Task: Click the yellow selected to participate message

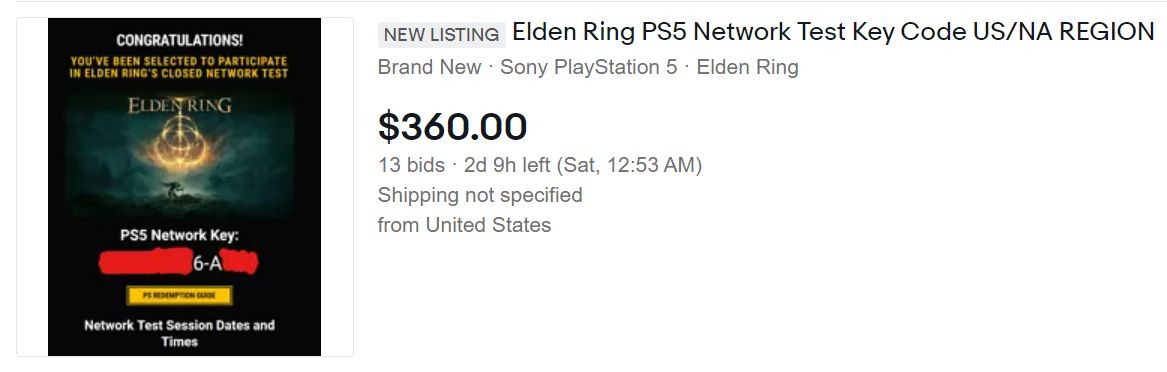Action: tap(179, 67)
